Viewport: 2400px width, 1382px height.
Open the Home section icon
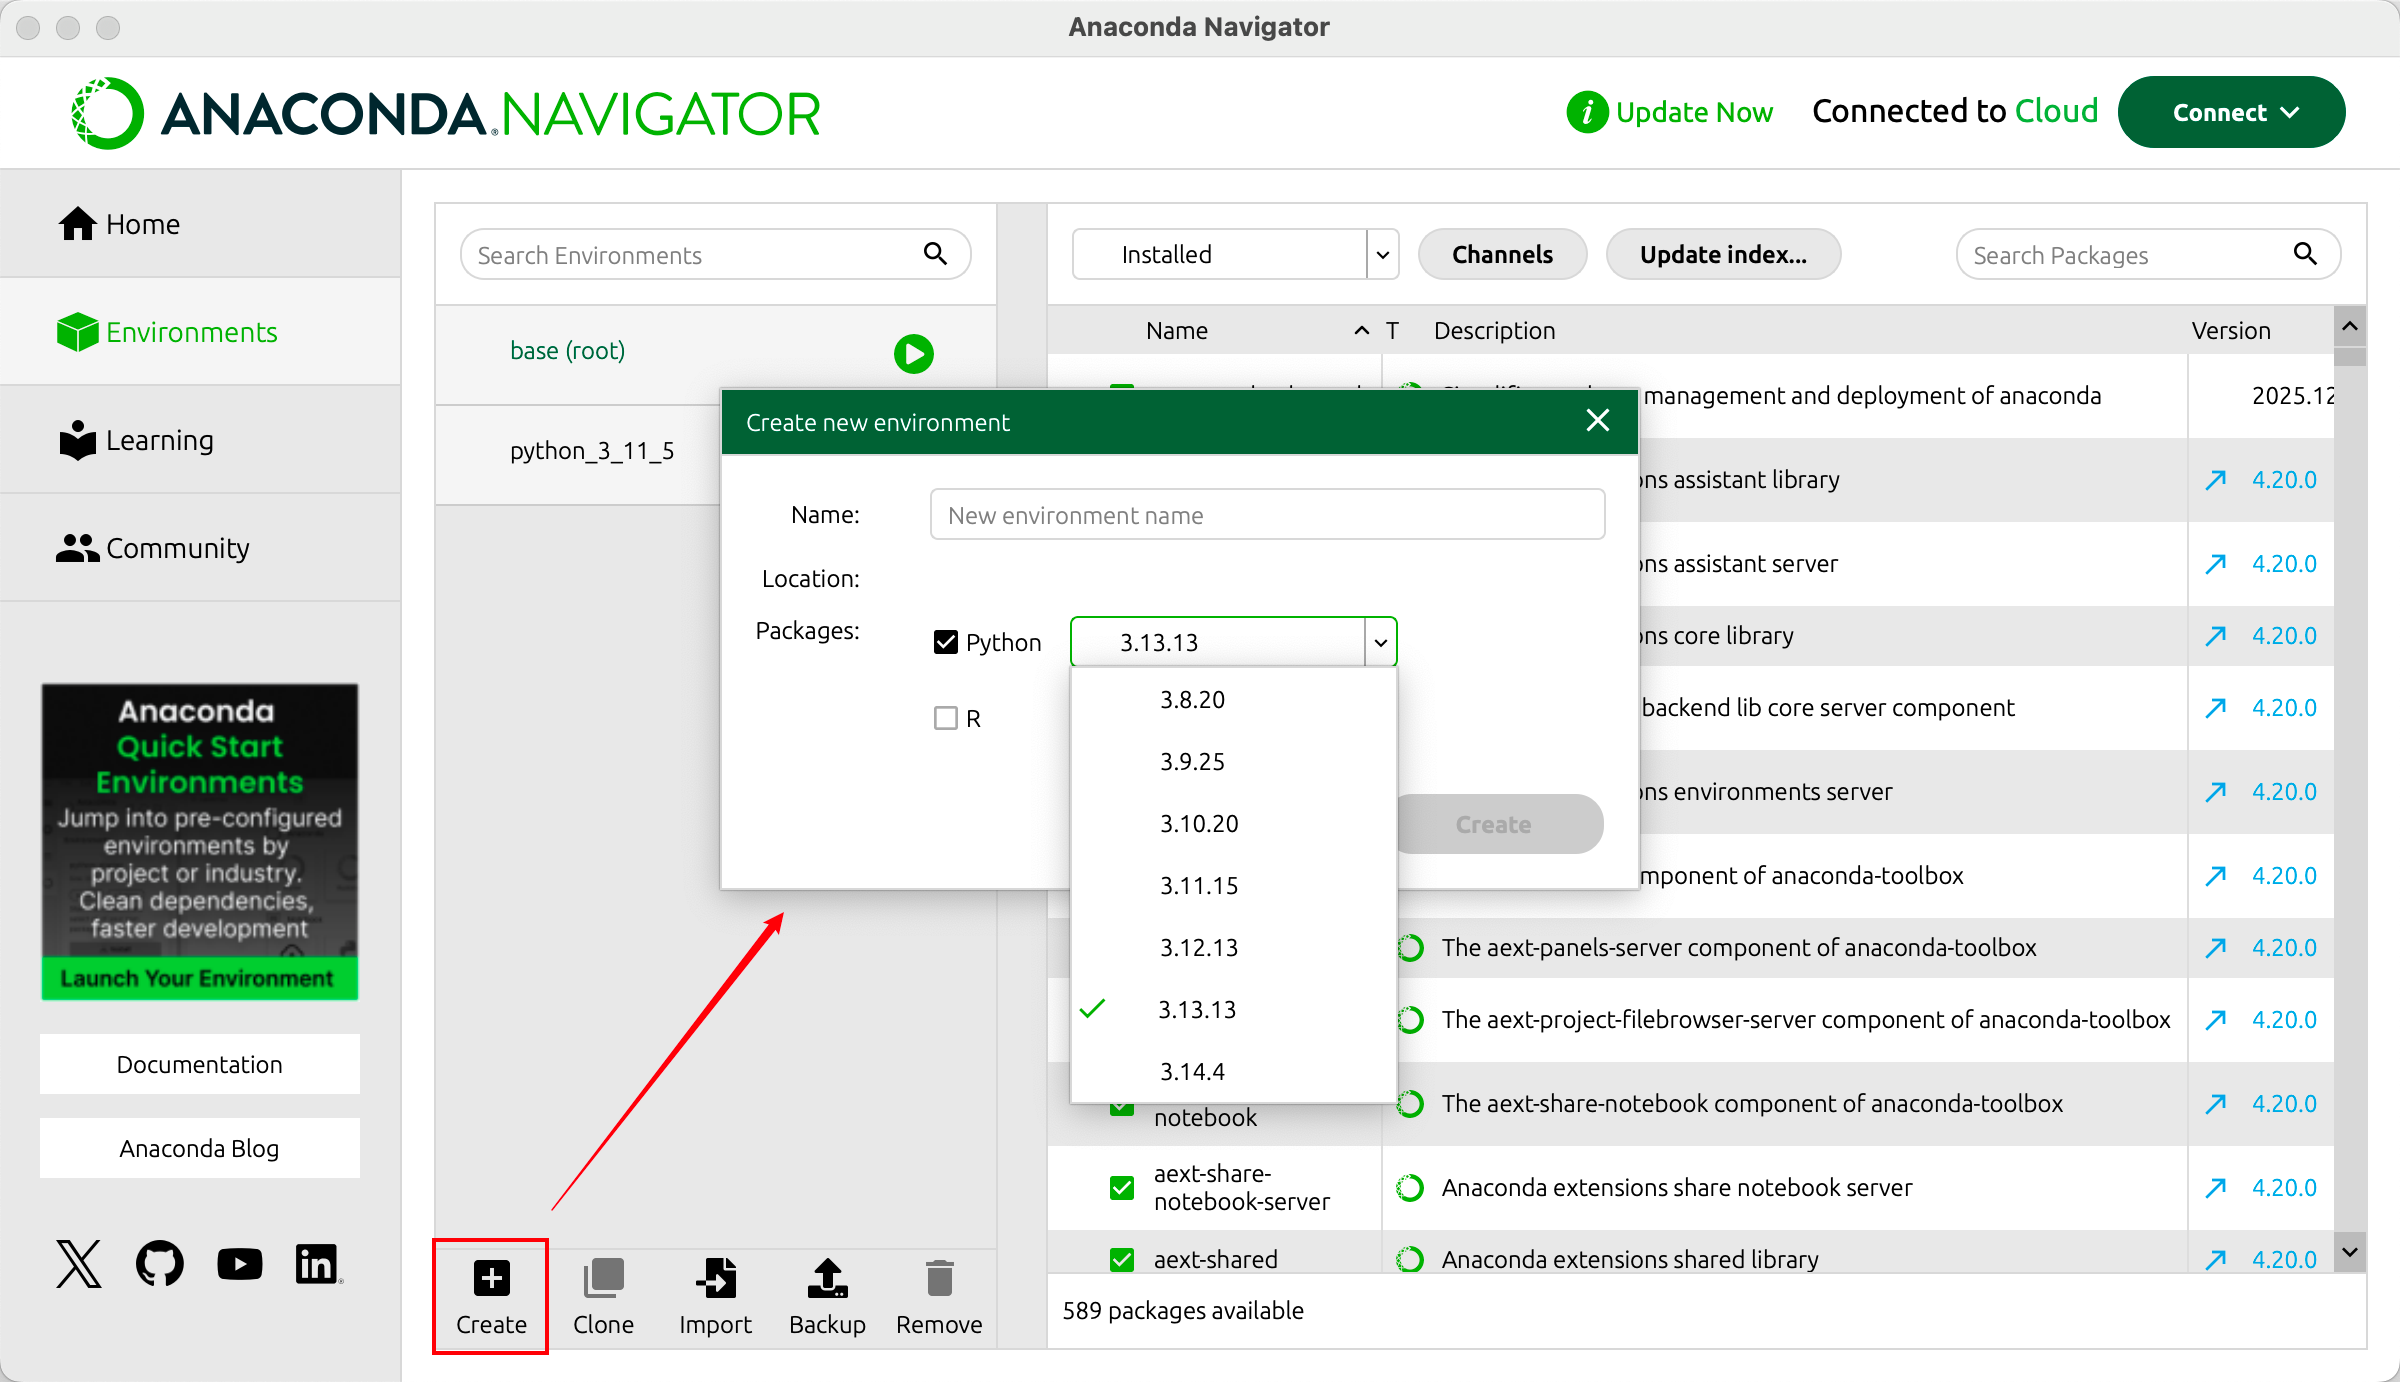(x=77, y=224)
